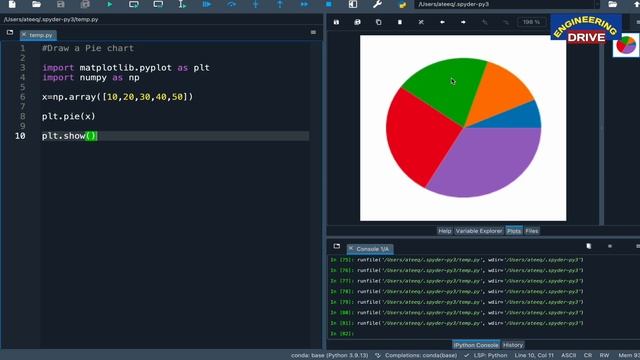Click LSP Python status item
The image size is (640, 360).
pos(486,356)
